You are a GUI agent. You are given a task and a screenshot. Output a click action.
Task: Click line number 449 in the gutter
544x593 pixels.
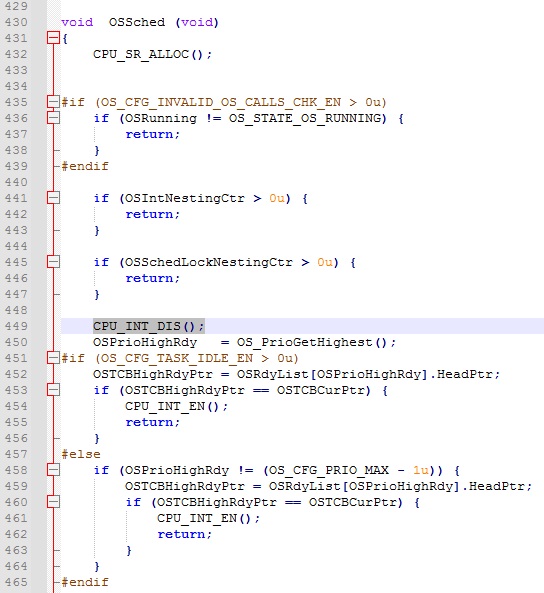(16, 326)
